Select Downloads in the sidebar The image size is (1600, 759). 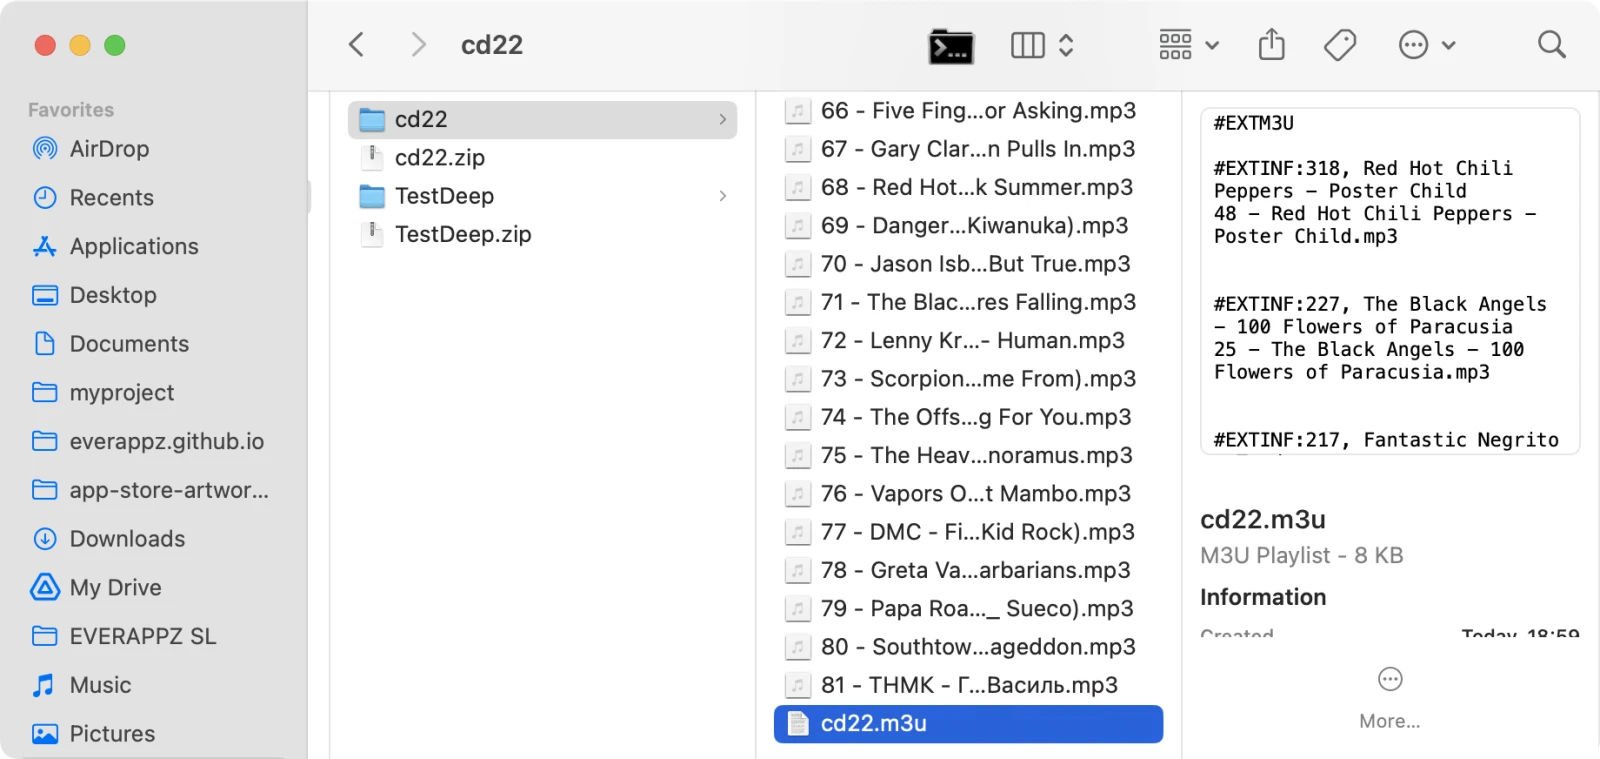click(x=127, y=539)
